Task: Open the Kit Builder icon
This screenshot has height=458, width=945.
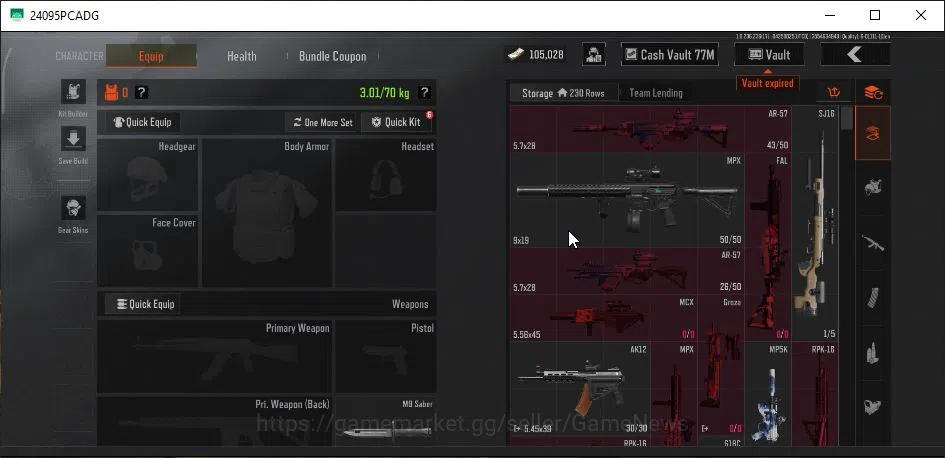Action: click(73, 92)
